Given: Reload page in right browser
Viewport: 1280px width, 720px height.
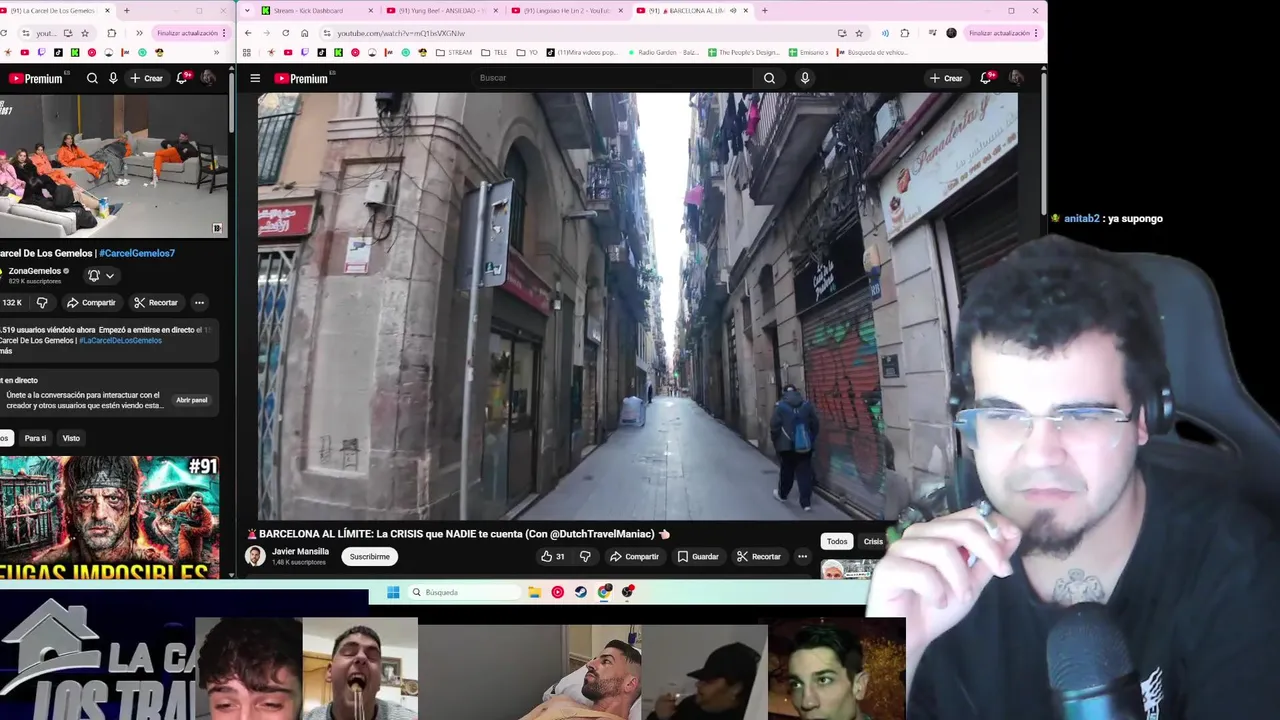Looking at the screenshot, I should click(285, 33).
